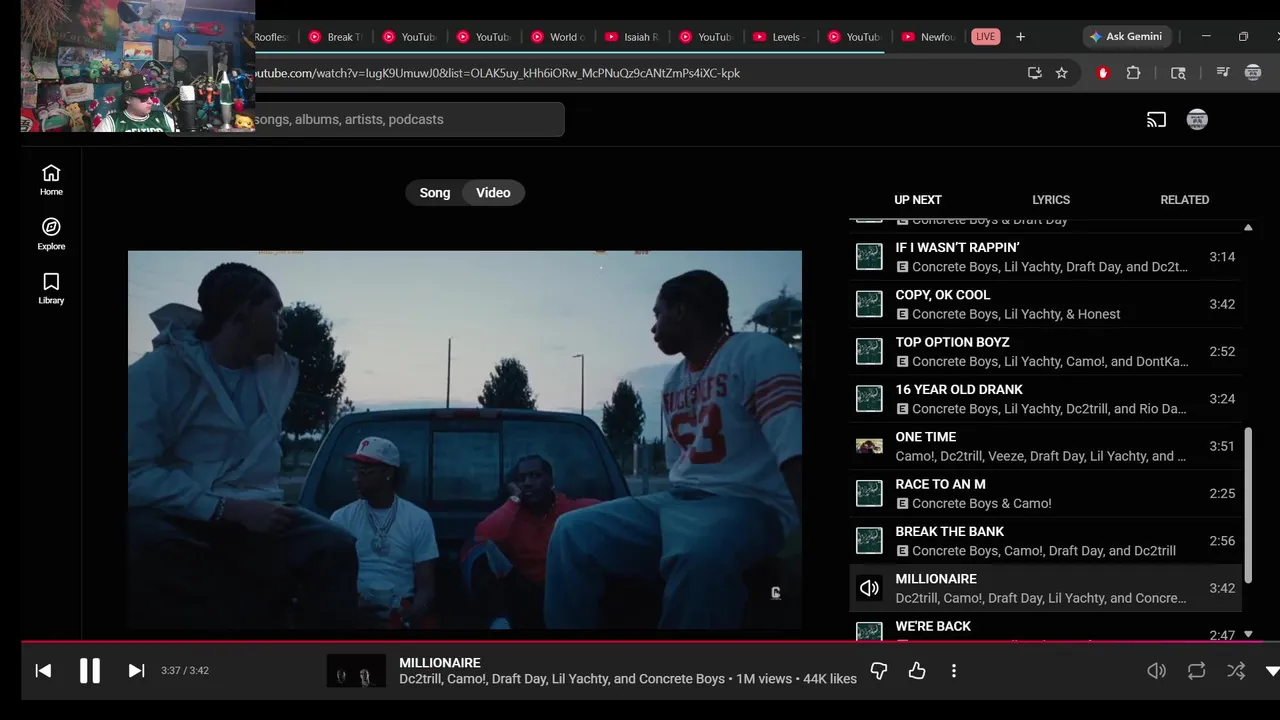The width and height of the screenshot is (1280, 720).
Task: Like the song MILLIONAIRE
Action: [917, 671]
